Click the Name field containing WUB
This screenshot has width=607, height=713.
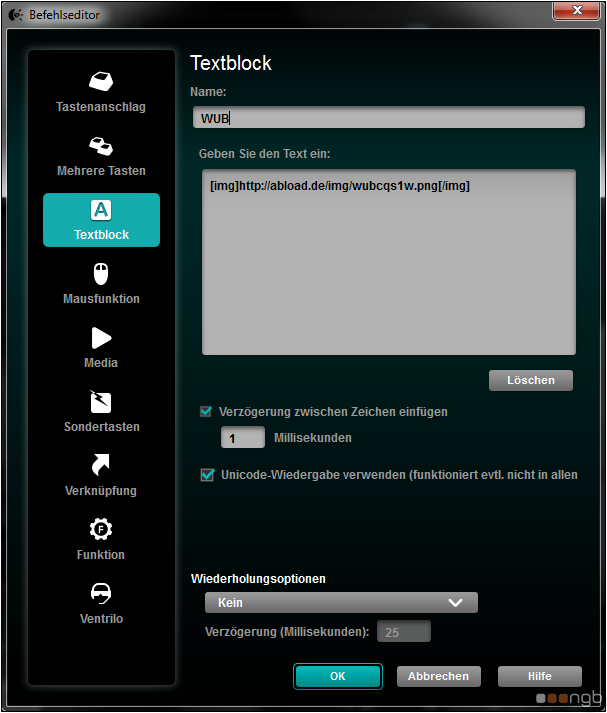388,118
